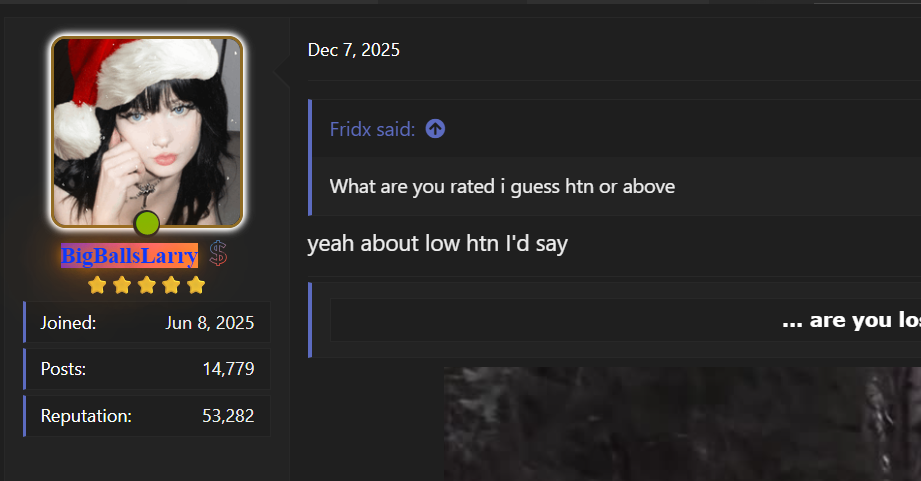Click the second gold star under username
The image size is (921, 481).
122,285
